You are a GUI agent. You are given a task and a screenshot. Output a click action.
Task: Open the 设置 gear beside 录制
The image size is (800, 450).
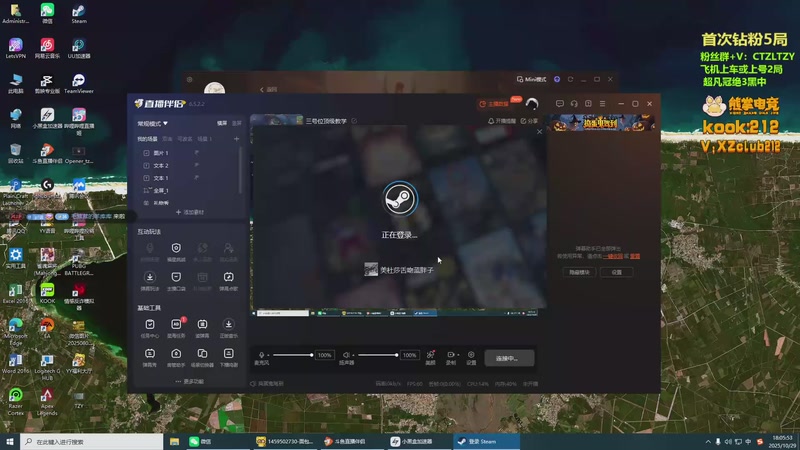[x=471, y=355]
